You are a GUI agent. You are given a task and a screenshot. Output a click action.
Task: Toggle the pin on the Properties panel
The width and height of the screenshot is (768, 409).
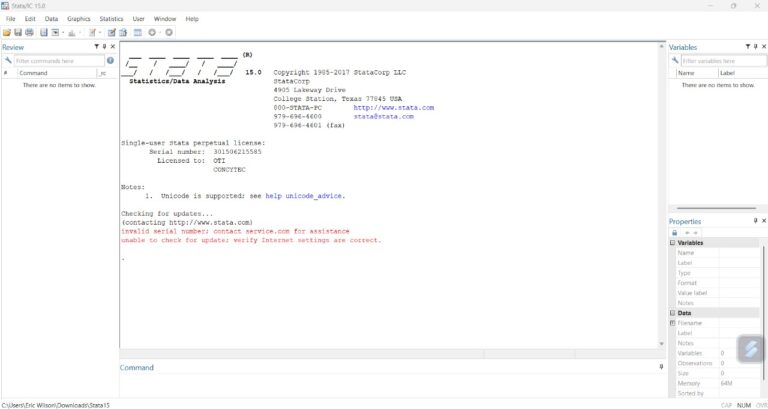(755, 221)
